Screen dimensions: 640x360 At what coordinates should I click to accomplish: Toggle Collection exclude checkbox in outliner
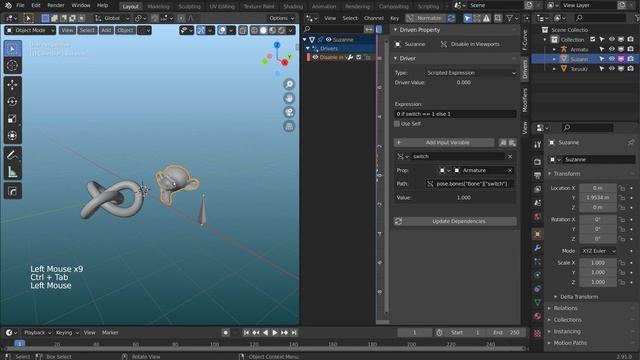593,39
